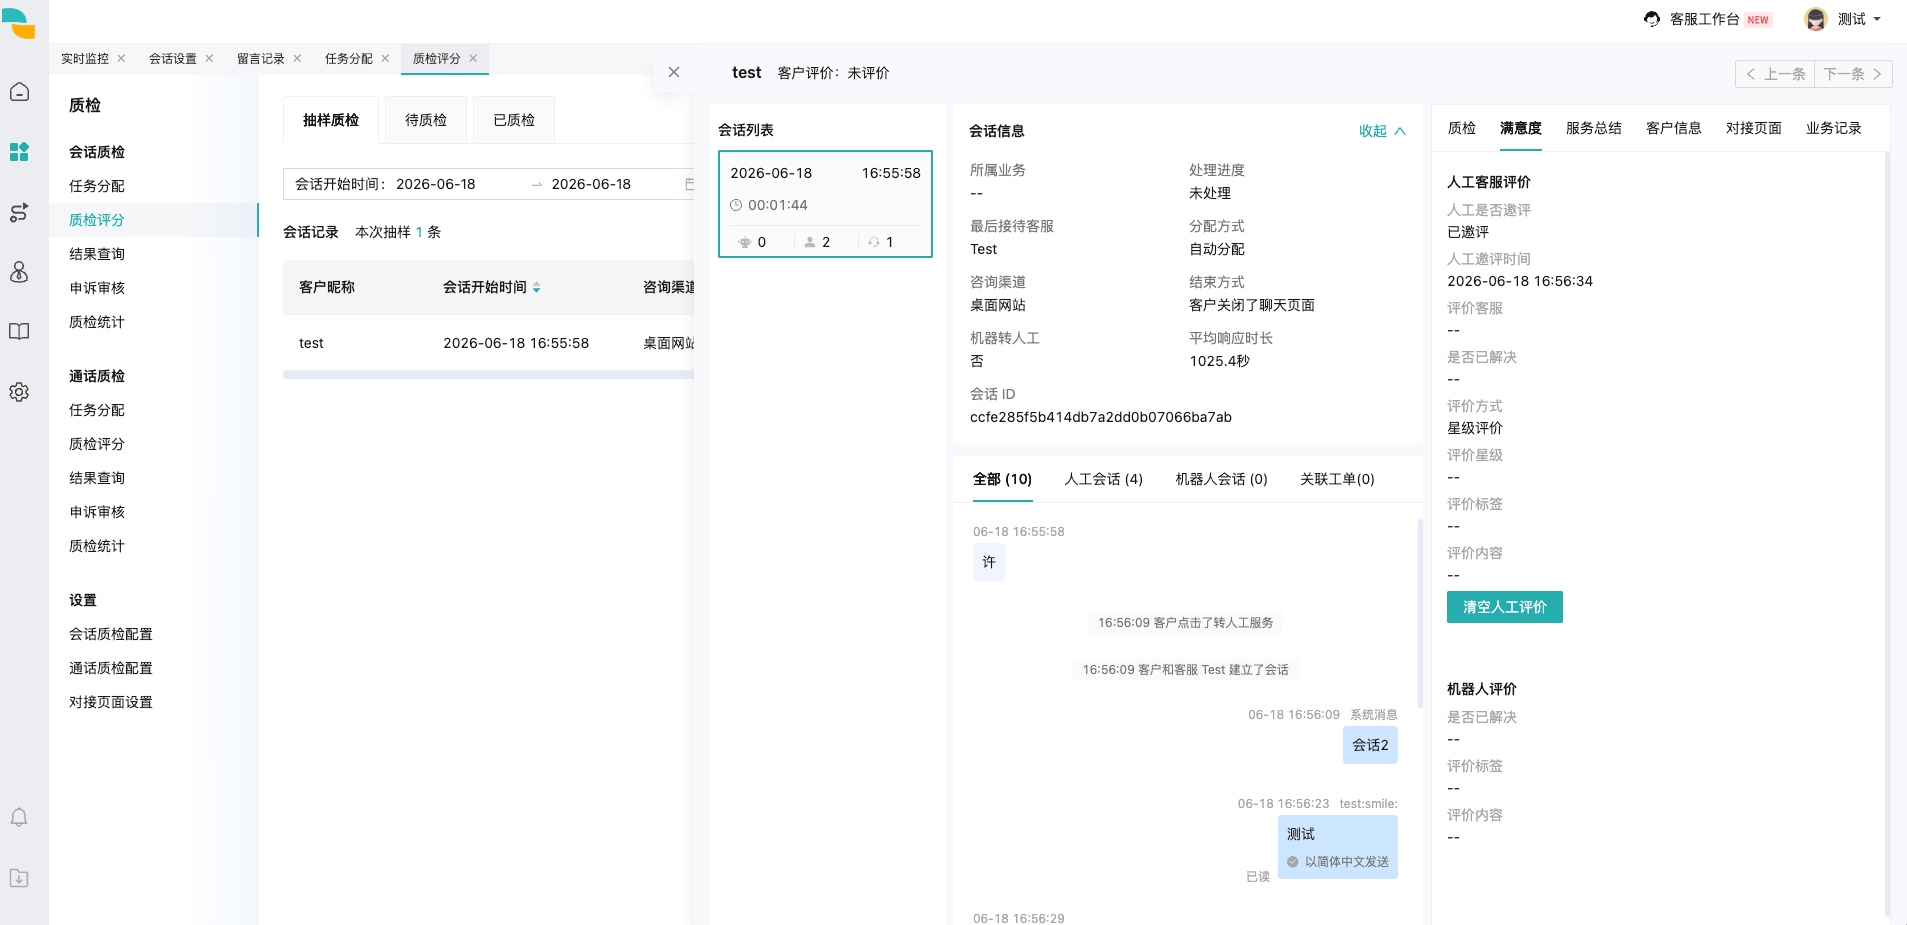Show 全部 (10) messages tab
The height and width of the screenshot is (925, 1907).
click(x=1003, y=479)
